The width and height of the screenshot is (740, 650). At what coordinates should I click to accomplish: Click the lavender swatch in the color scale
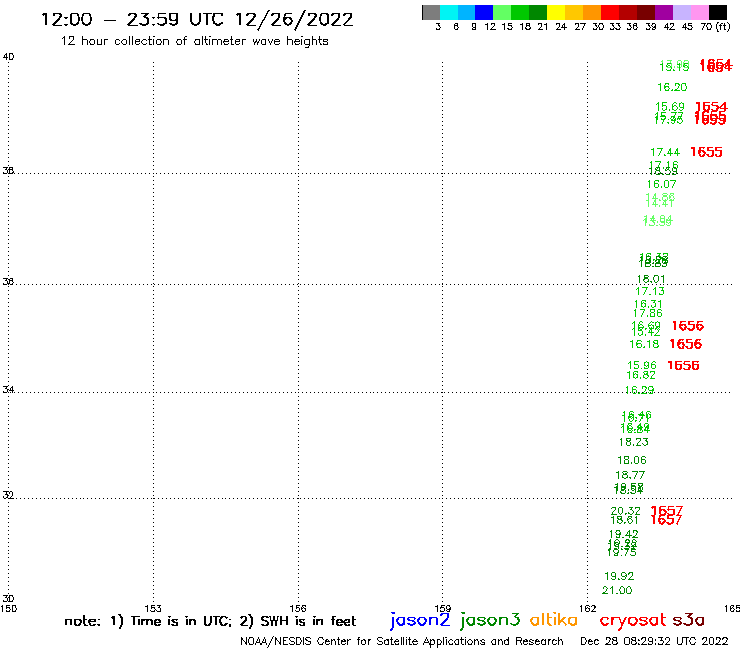click(681, 12)
